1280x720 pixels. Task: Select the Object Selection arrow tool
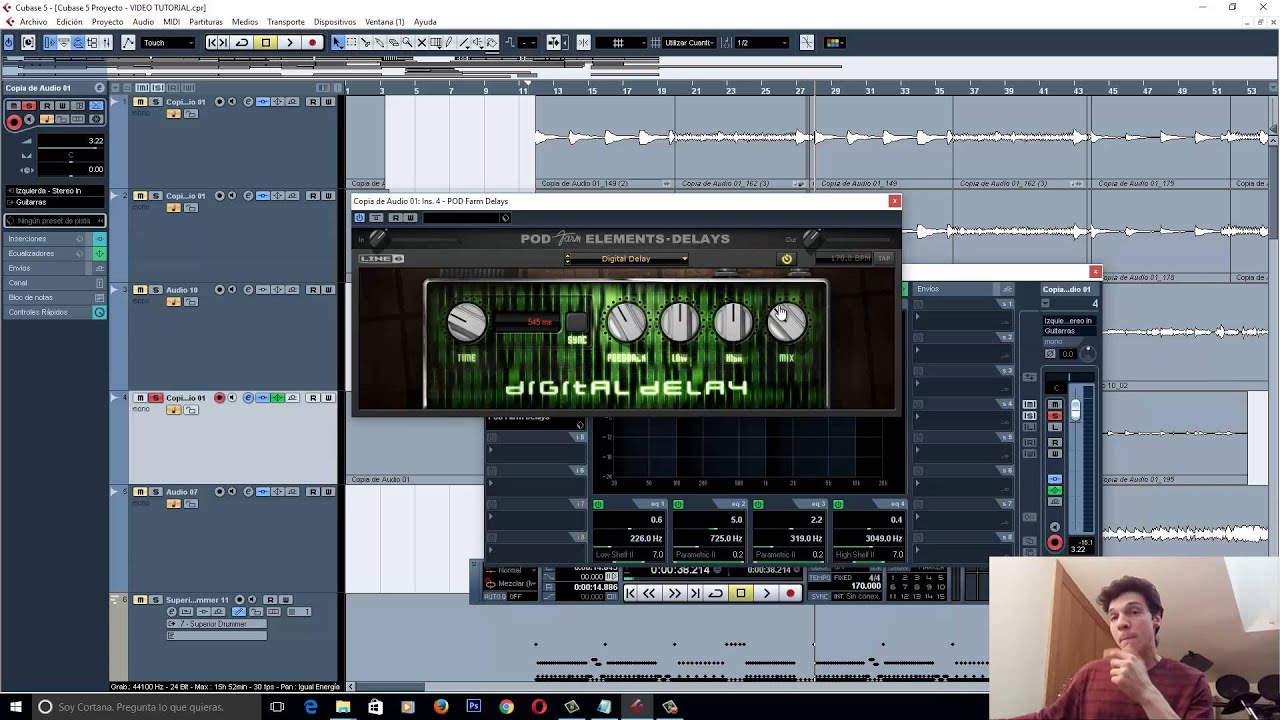[337, 42]
